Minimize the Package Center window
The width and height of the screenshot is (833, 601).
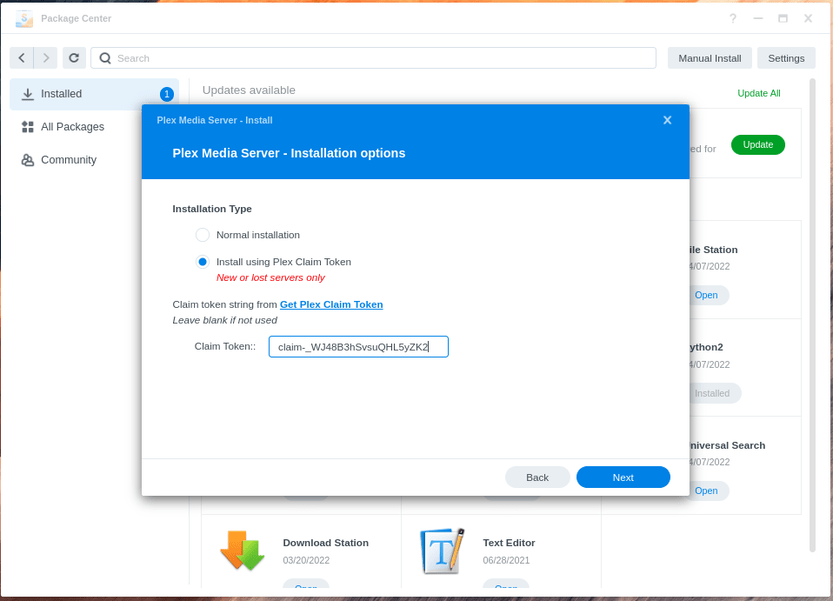click(x=758, y=19)
